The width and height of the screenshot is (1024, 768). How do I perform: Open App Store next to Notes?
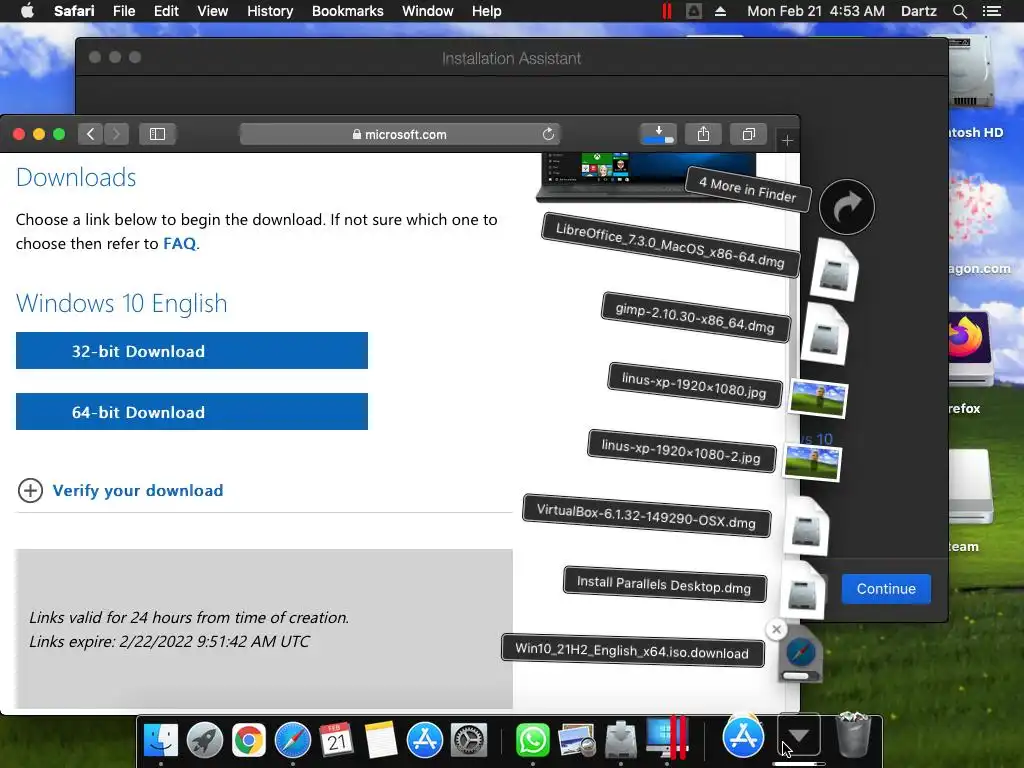point(425,740)
